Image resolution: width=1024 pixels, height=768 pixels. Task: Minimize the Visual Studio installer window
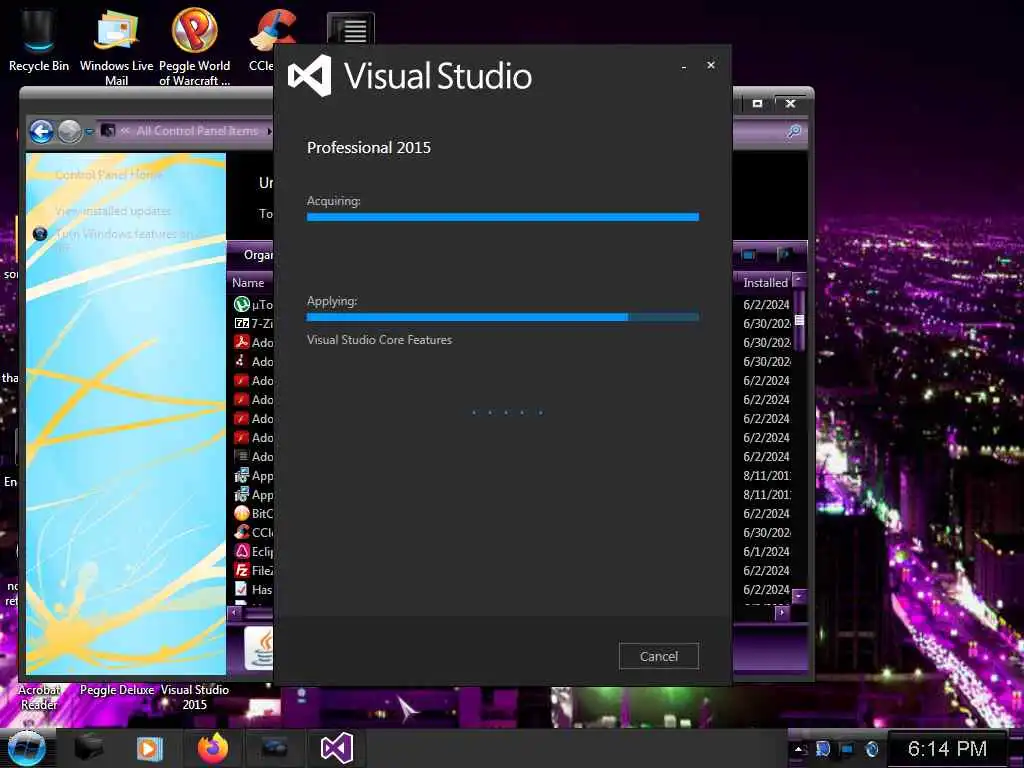coord(684,66)
